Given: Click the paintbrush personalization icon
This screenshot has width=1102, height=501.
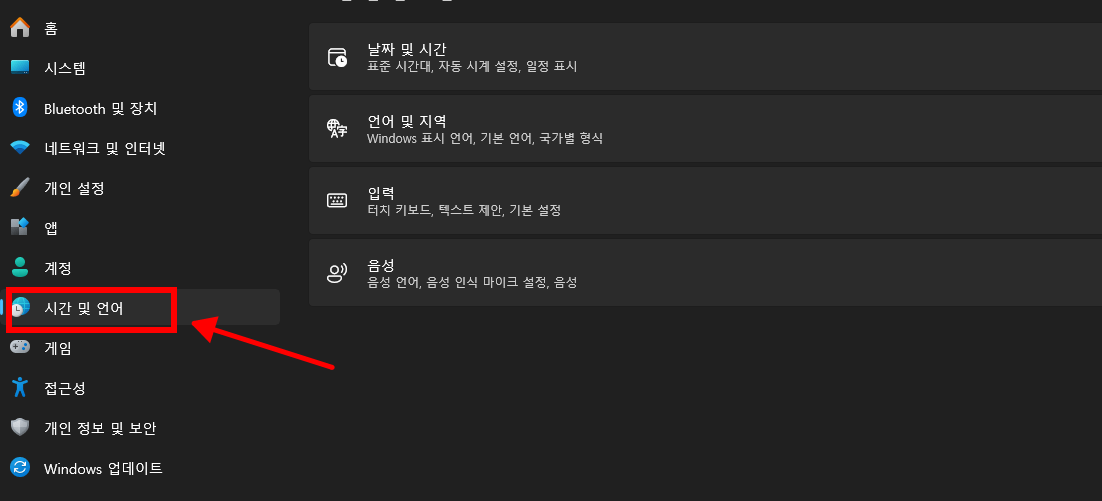Looking at the screenshot, I should tap(20, 188).
